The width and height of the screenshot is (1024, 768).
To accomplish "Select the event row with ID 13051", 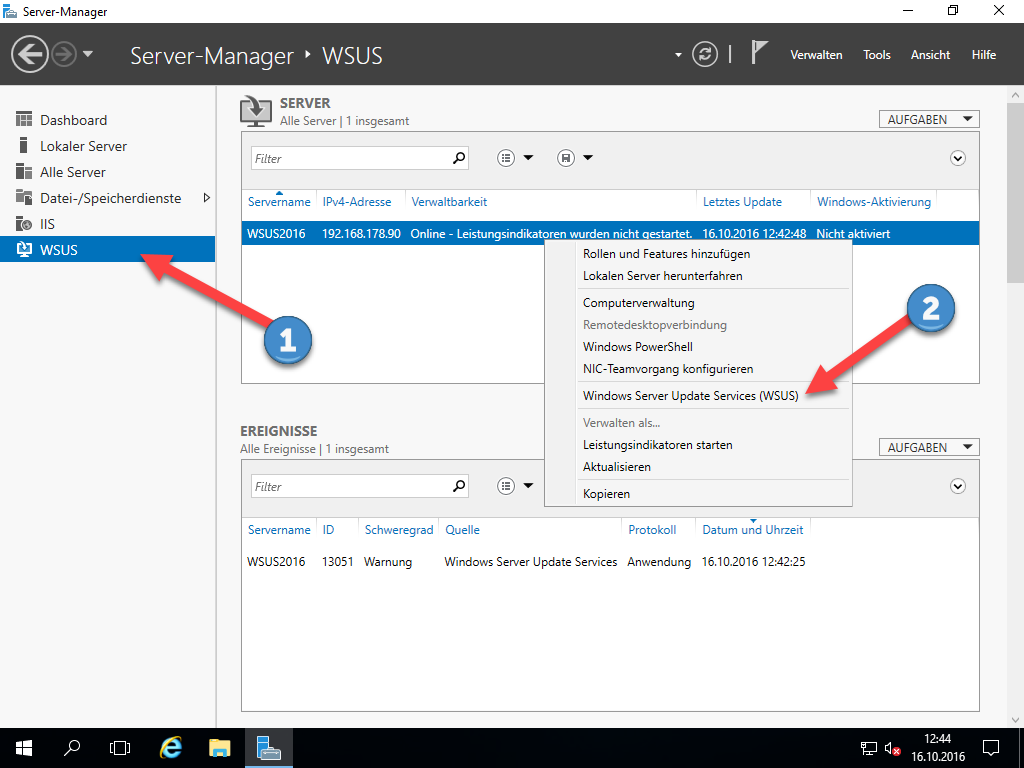I will pyautogui.click(x=610, y=562).
